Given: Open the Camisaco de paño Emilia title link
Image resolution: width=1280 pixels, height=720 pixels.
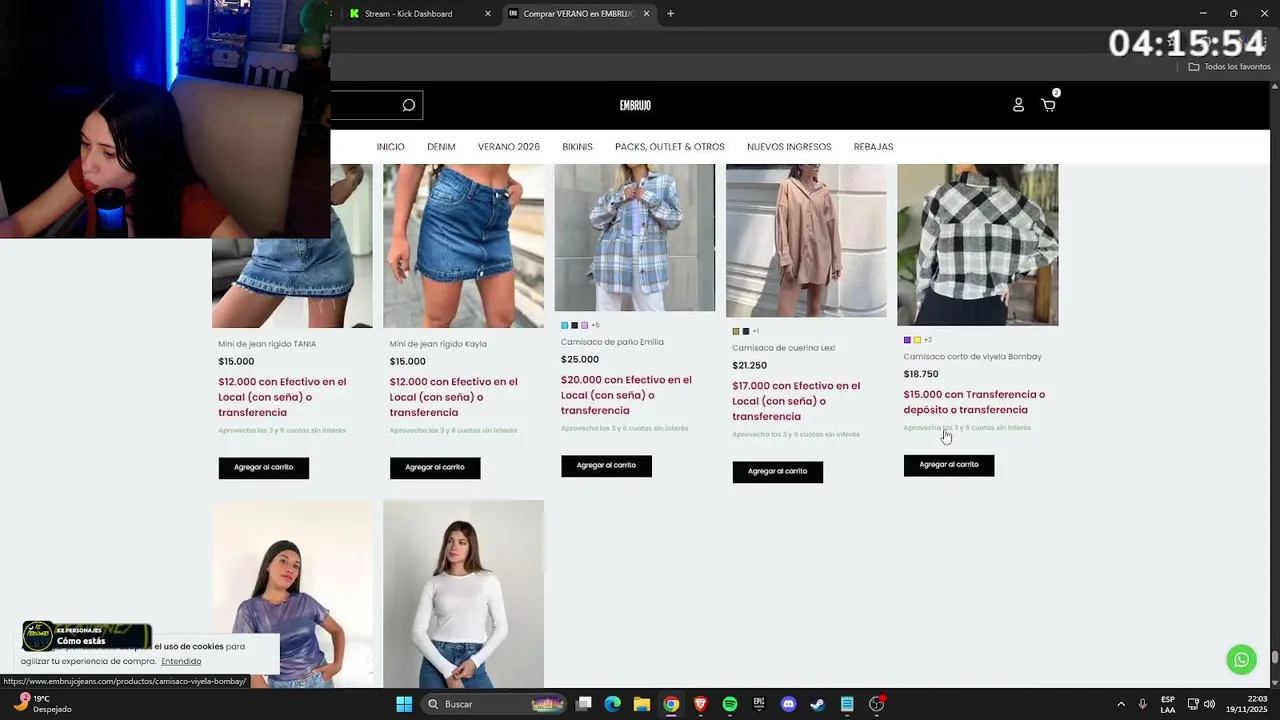Looking at the screenshot, I should click(612, 342).
